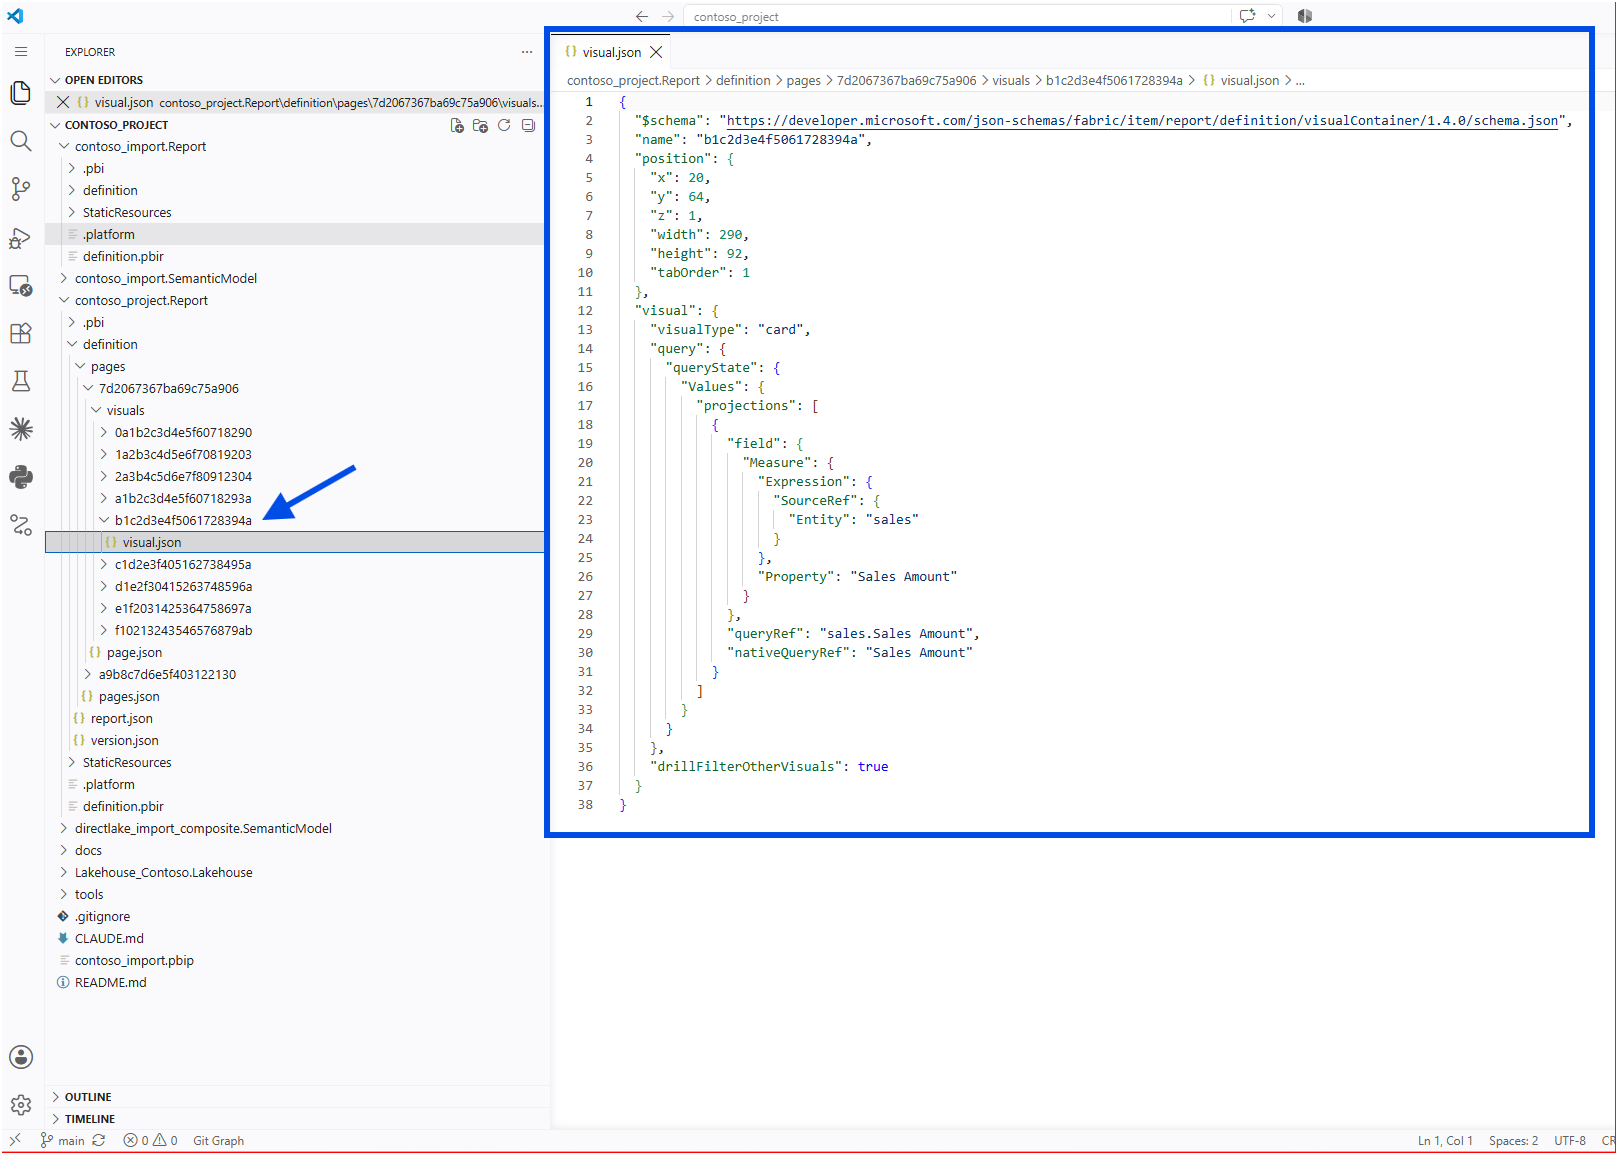This screenshot has height=1155, width=1618.
Task: Open Run and Debug view icon
Action: (x=21, y=237)
